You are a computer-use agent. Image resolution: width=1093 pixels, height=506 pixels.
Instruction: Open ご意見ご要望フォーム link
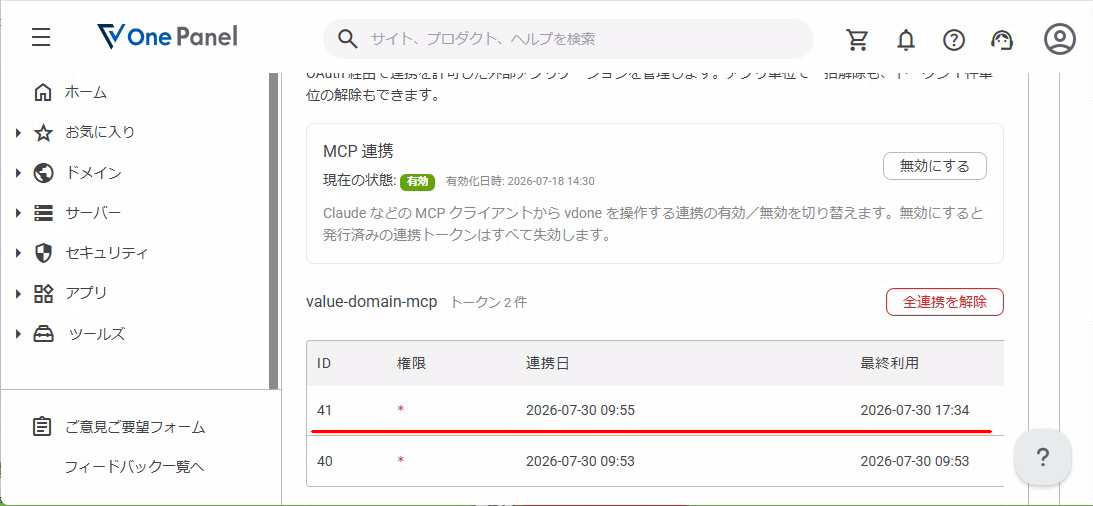pyautogui.click(x=135, y=427)
